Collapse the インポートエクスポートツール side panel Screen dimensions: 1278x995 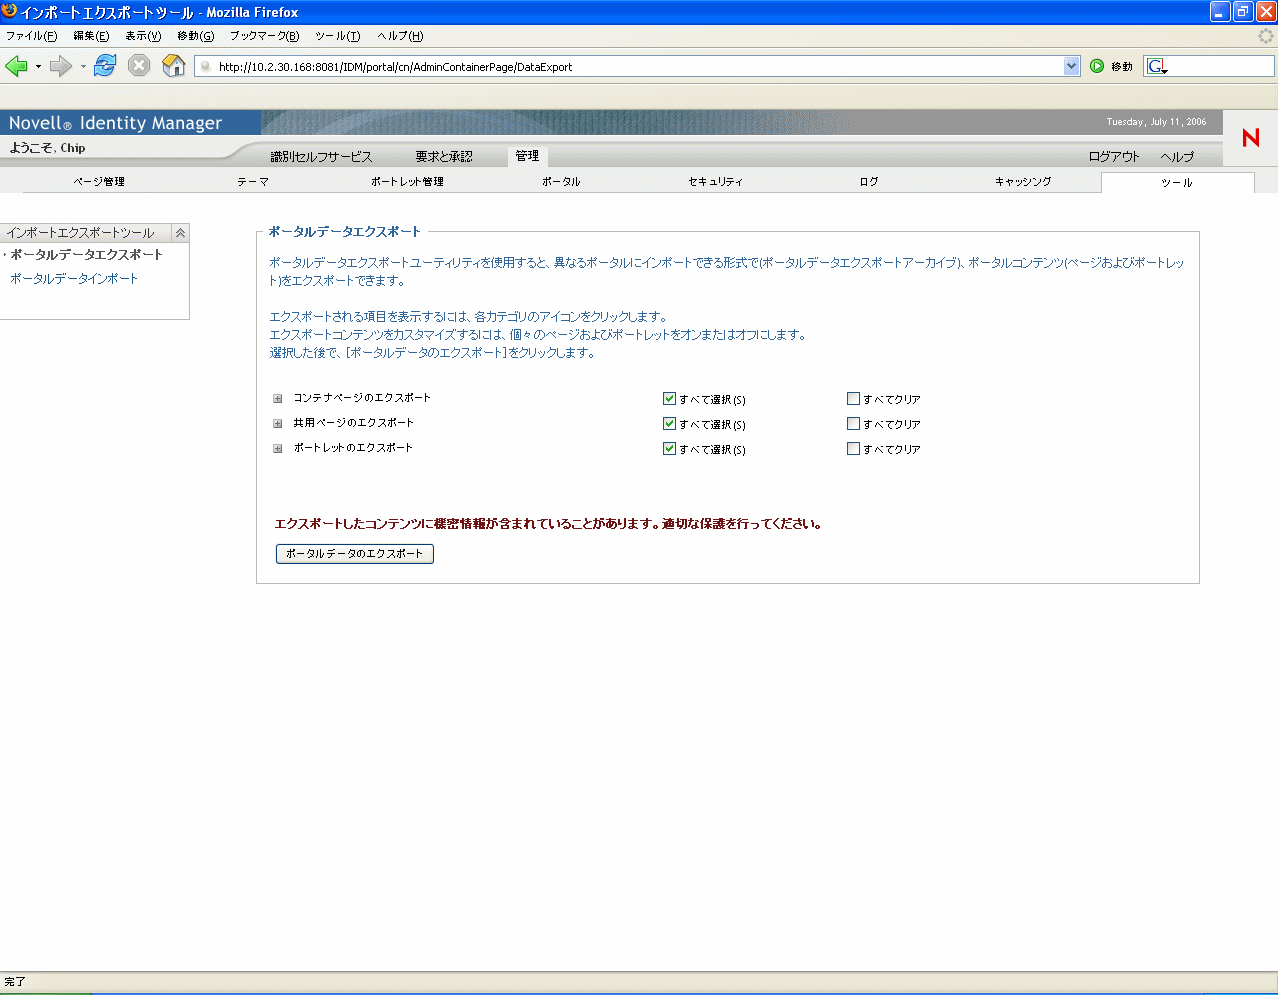(180, 233)
